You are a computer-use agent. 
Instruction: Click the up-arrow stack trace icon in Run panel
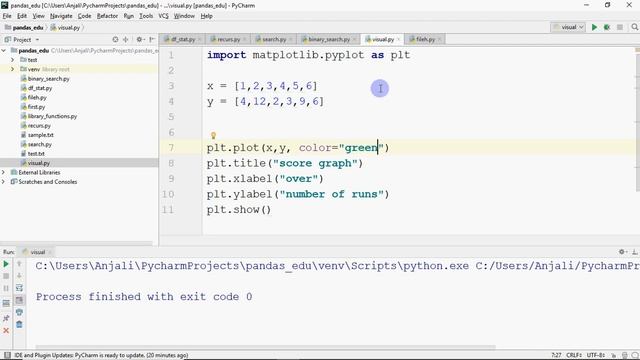coord(19,264)
